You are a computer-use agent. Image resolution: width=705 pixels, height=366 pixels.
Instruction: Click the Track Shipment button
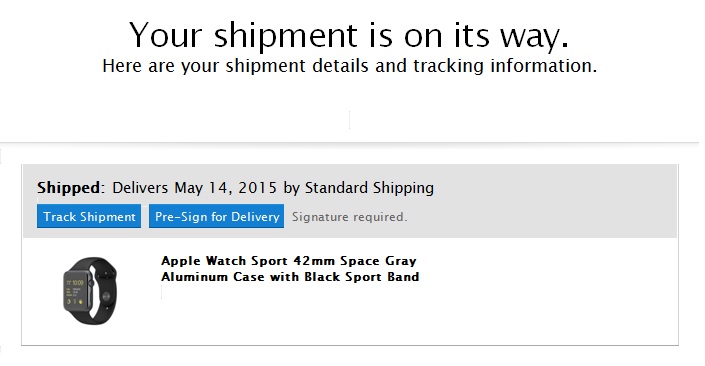coord(89,216)
